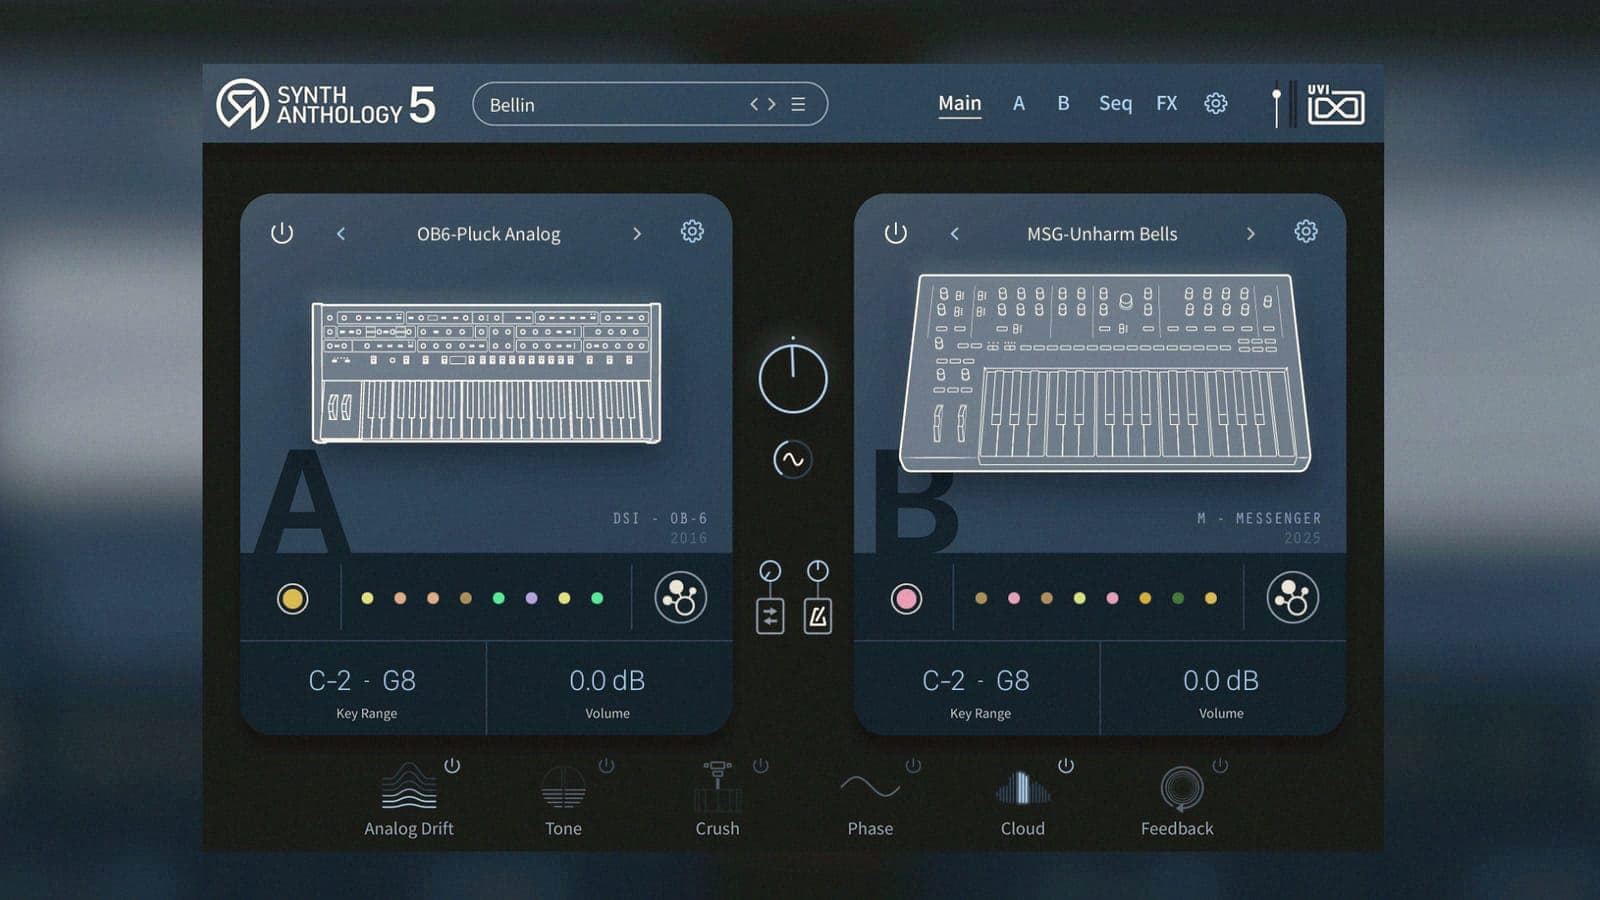Switch to the Main tab
The width and height of the screenshot is (1600, 900).
(960, 103)
